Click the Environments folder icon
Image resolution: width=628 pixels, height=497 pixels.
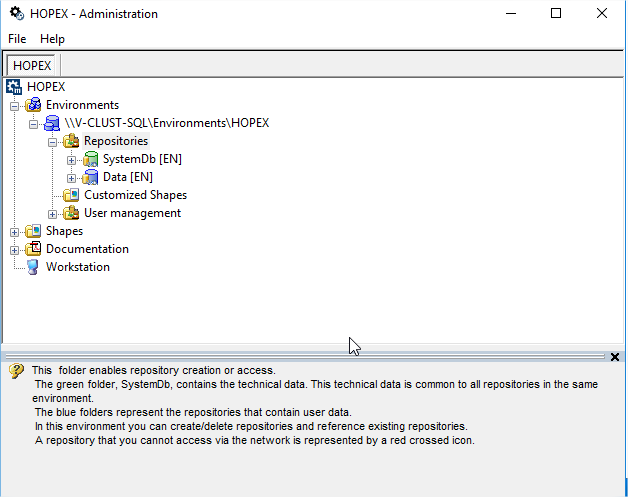[33, 105]
